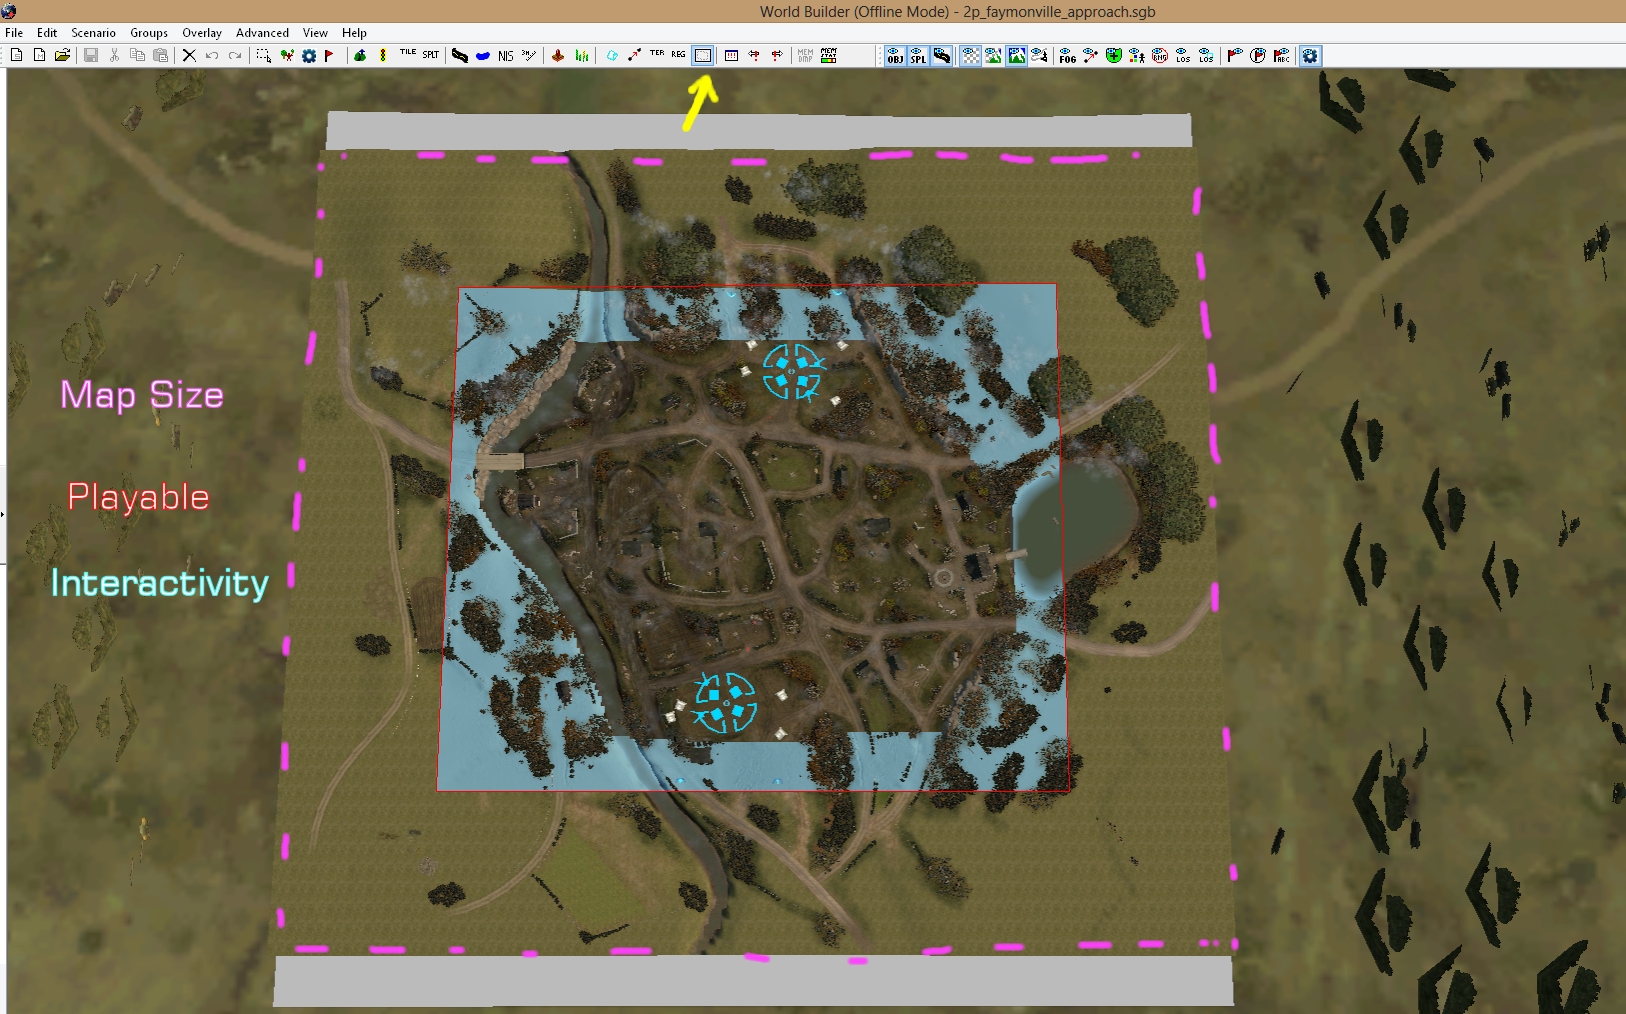Create a new scenario file
This screenshot has width=1626, height=1014.
click(17, 55)
